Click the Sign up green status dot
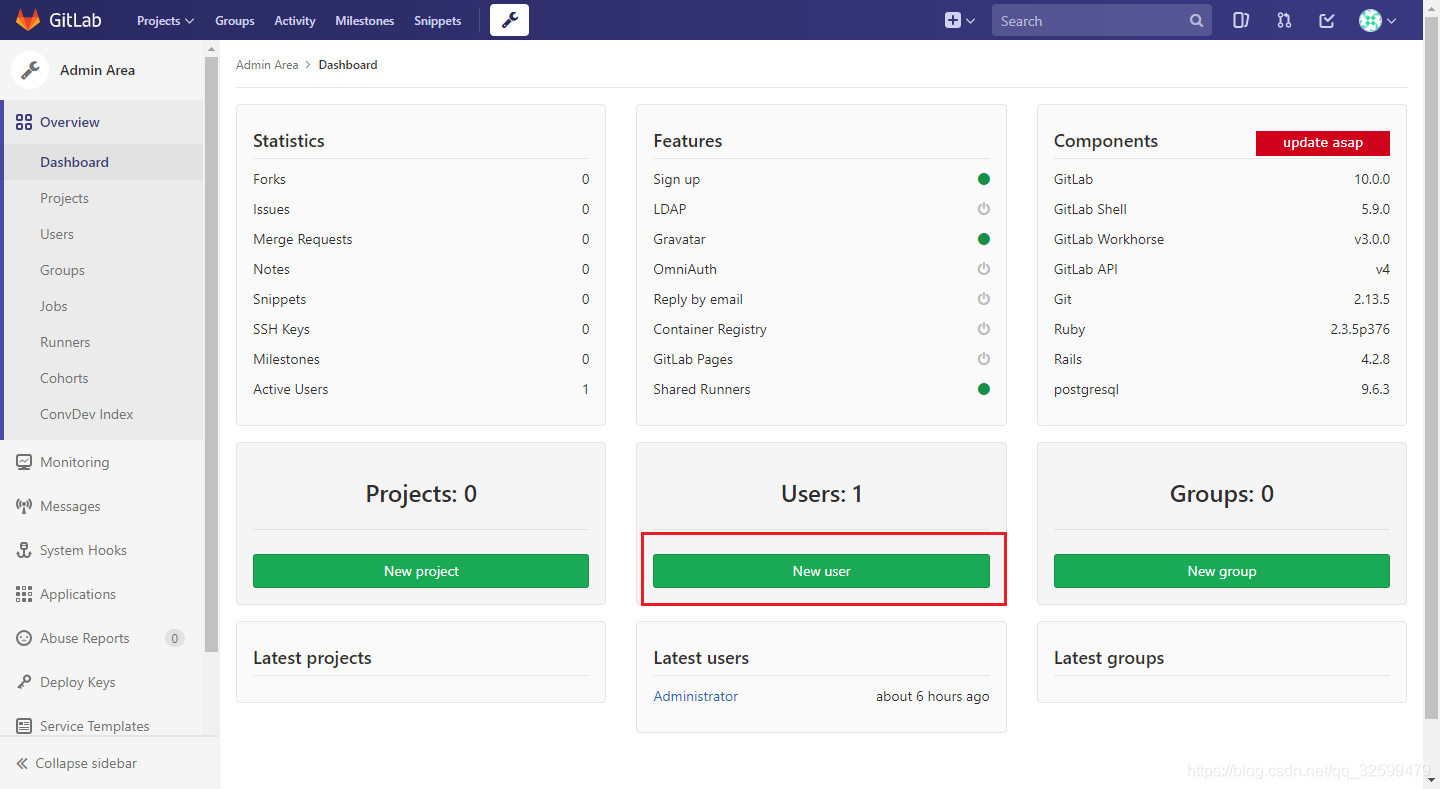Viewport: 1440px width, 789px height. (x=984, y=179)
